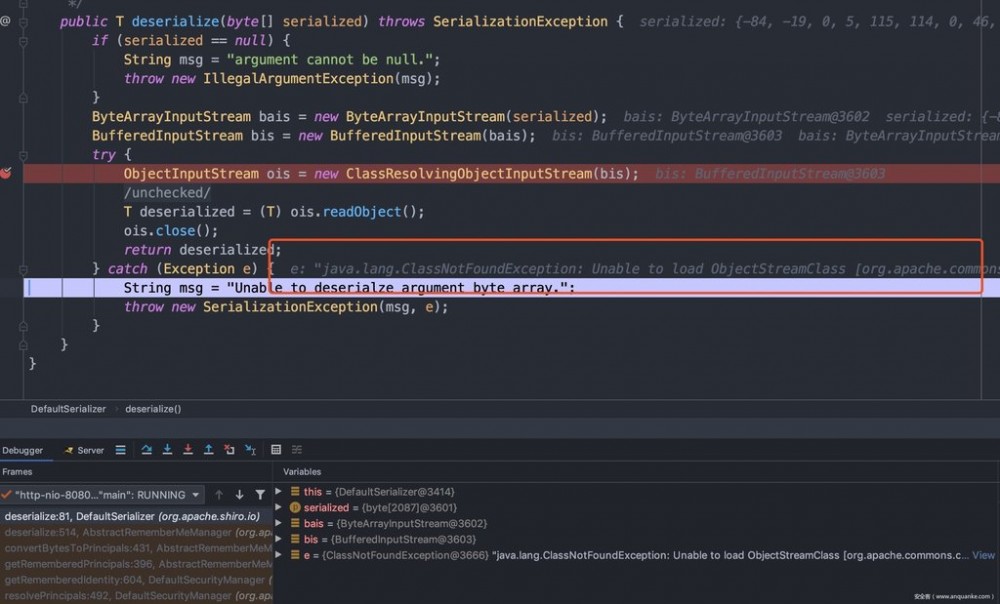
Task: Click the Force Step Into red arrow icon
Action: pos(187,450)
